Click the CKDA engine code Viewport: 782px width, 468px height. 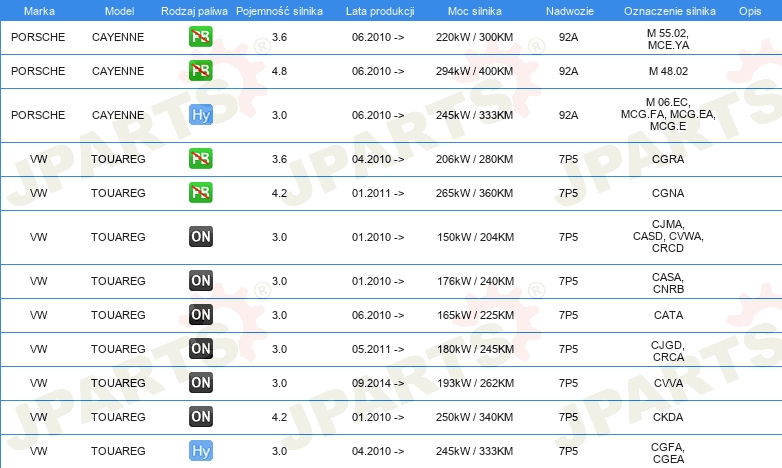coord(668,417)
